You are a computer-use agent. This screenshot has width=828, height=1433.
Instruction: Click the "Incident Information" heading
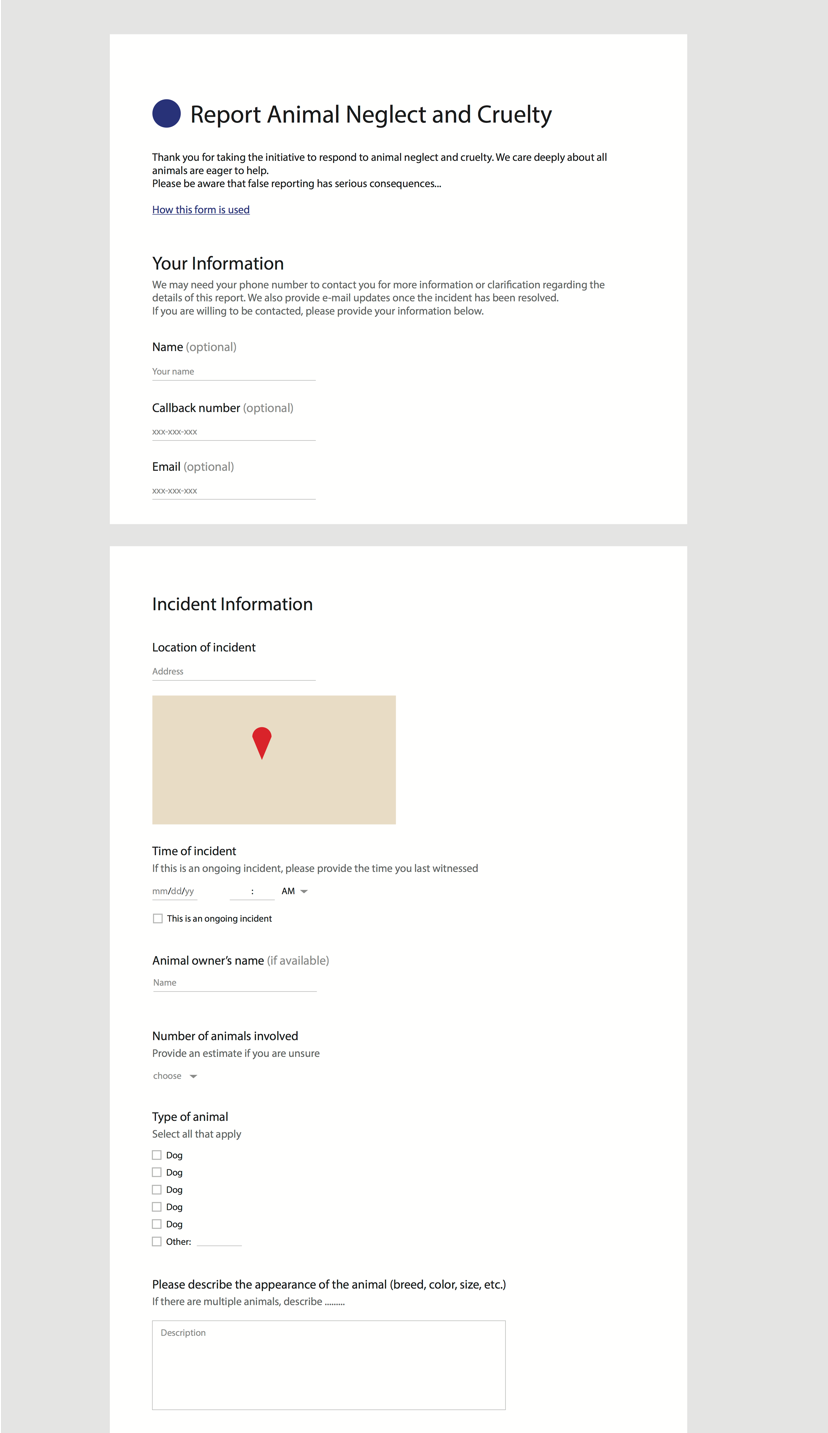point(232,604)
